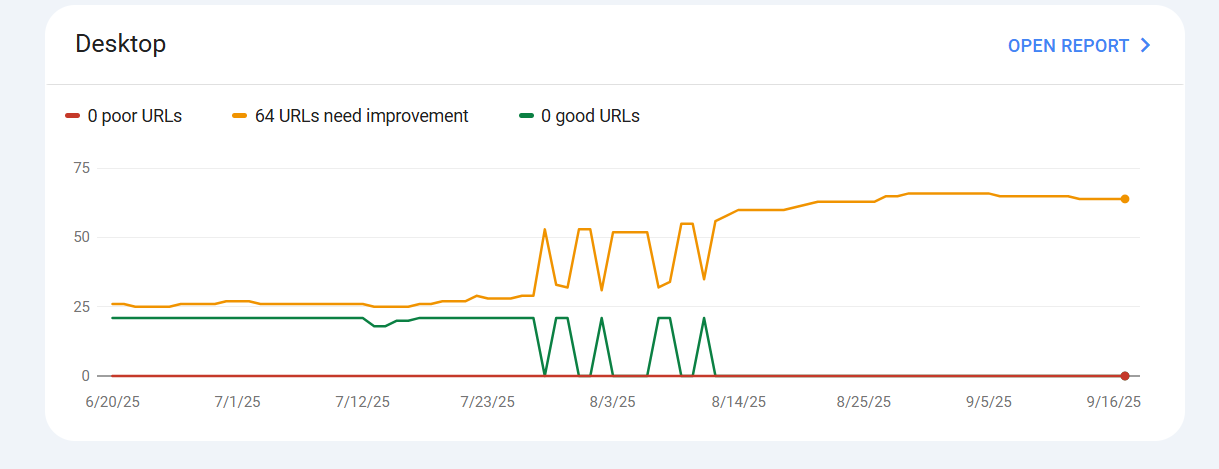The width and height of the screenshot is (1219, 469).
Task: Click the red poor URLs legend swatch
Action: (72, 116)
